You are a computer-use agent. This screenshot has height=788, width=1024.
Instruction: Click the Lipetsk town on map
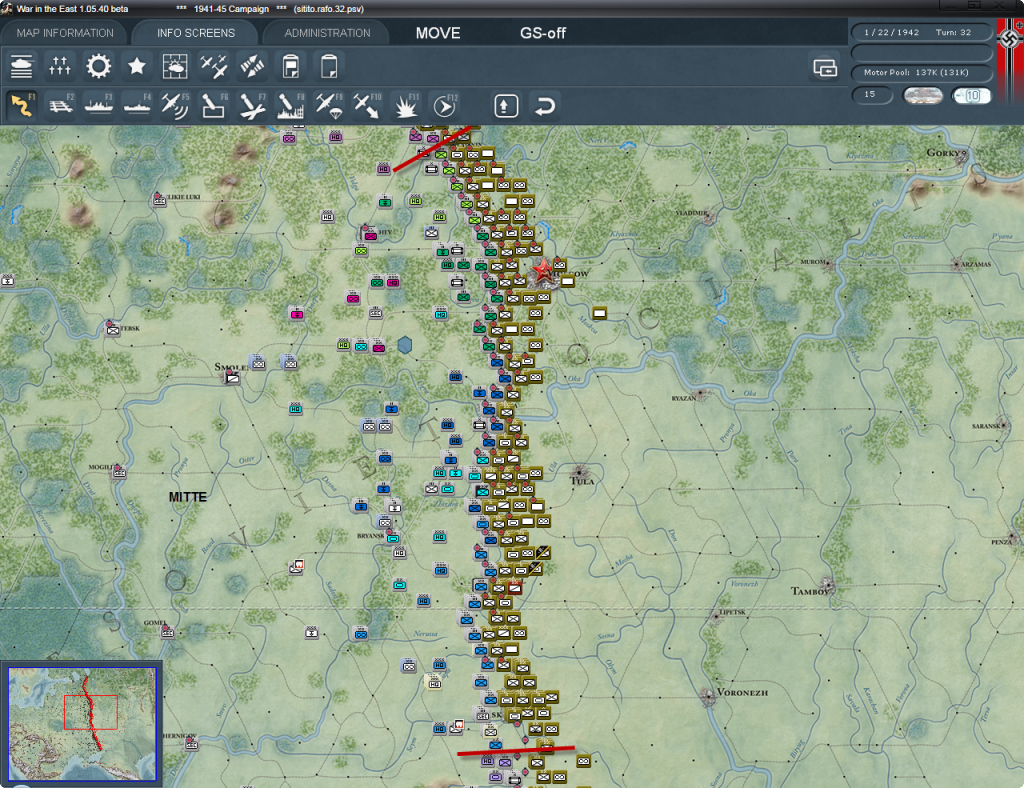coord(716,615)
